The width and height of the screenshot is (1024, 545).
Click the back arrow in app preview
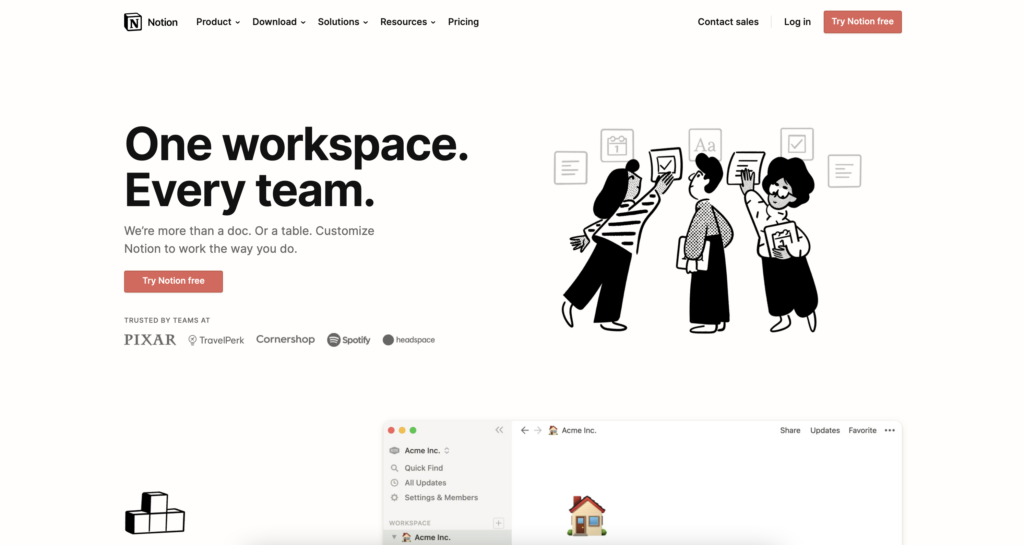(524, 430)
